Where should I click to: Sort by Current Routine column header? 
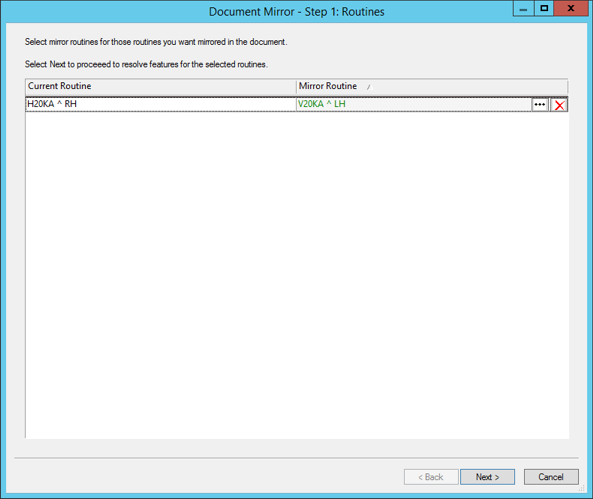point(161,86)
